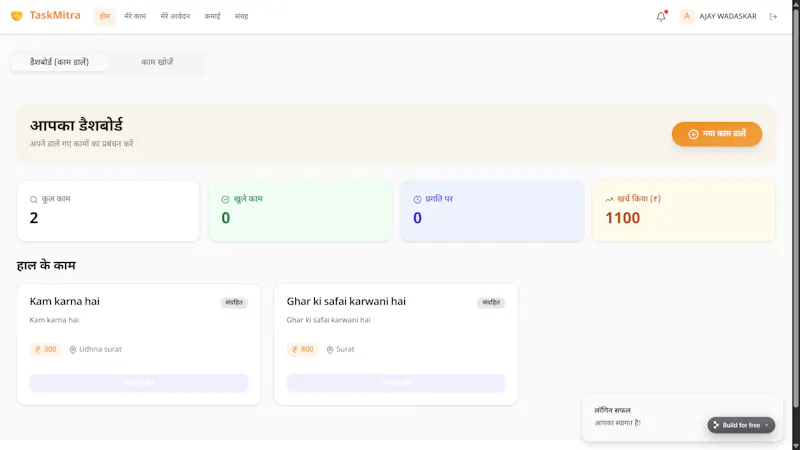
Task: Click location pin beside Udhna surat
Action: click(x=73, y=349)
